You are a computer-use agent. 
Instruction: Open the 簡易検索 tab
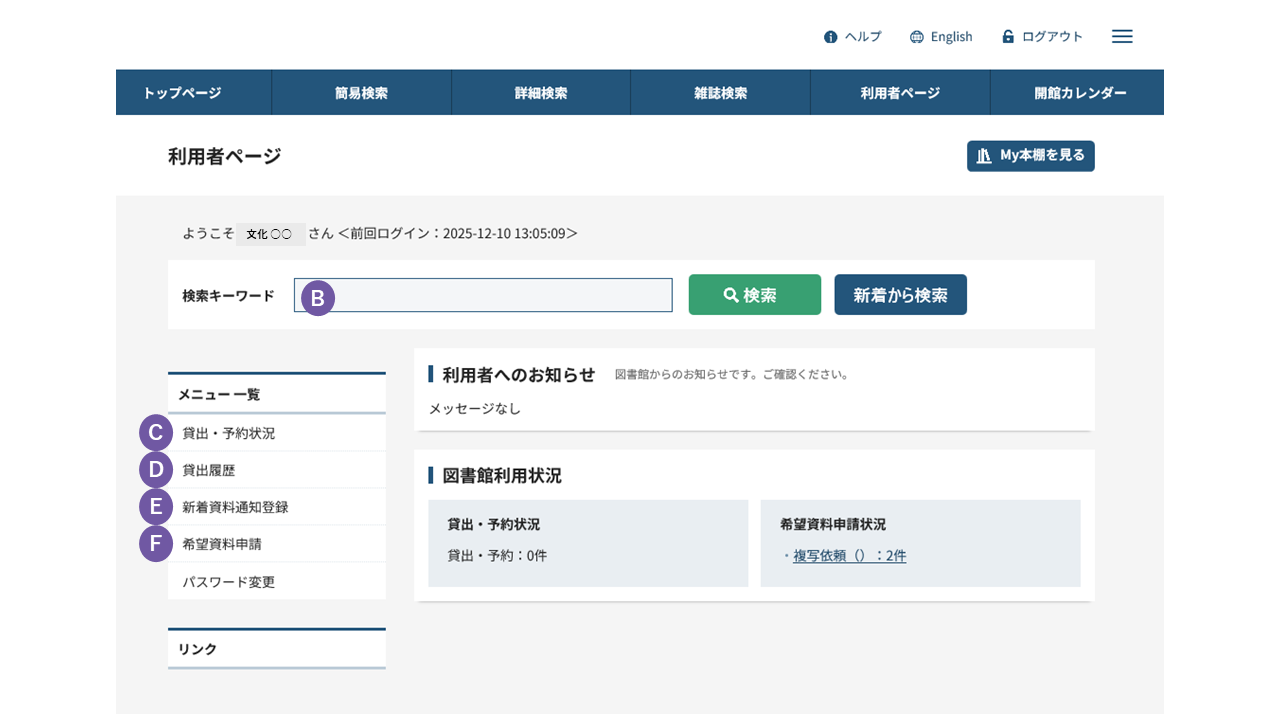pyautogui.click(x=361, y=93)
